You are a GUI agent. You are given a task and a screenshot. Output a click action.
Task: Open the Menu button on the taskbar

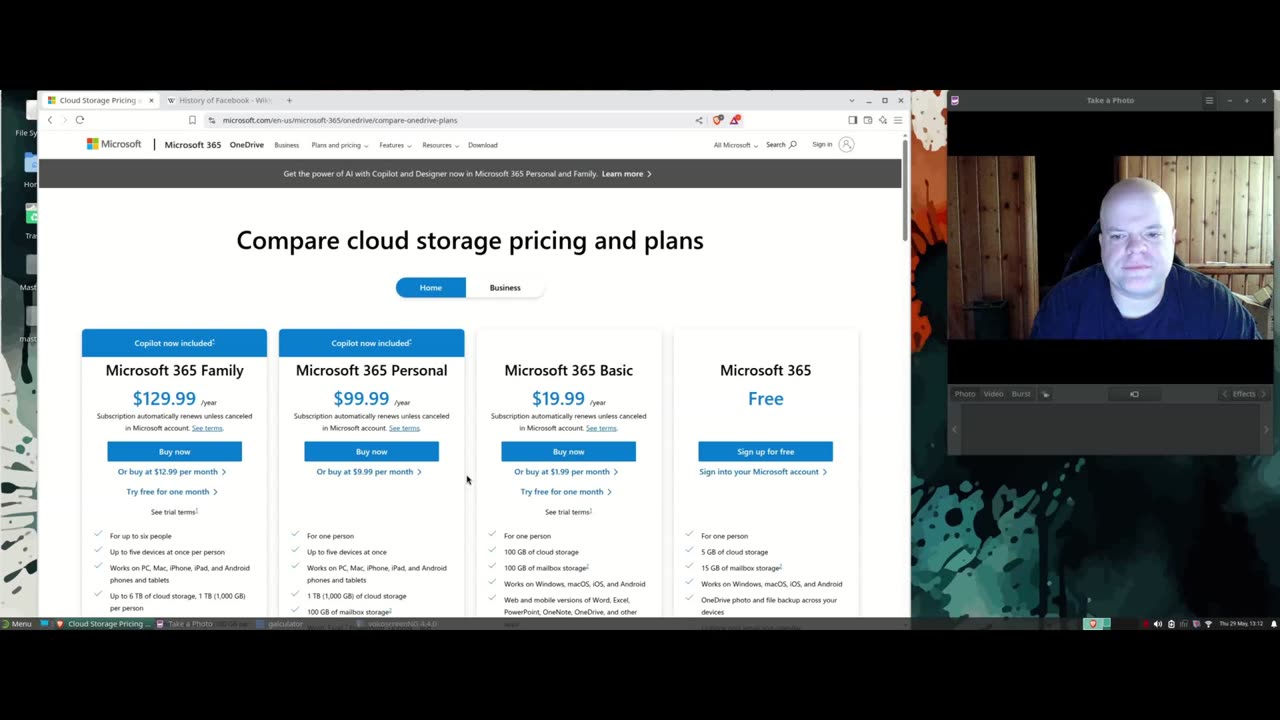[16, 624]
